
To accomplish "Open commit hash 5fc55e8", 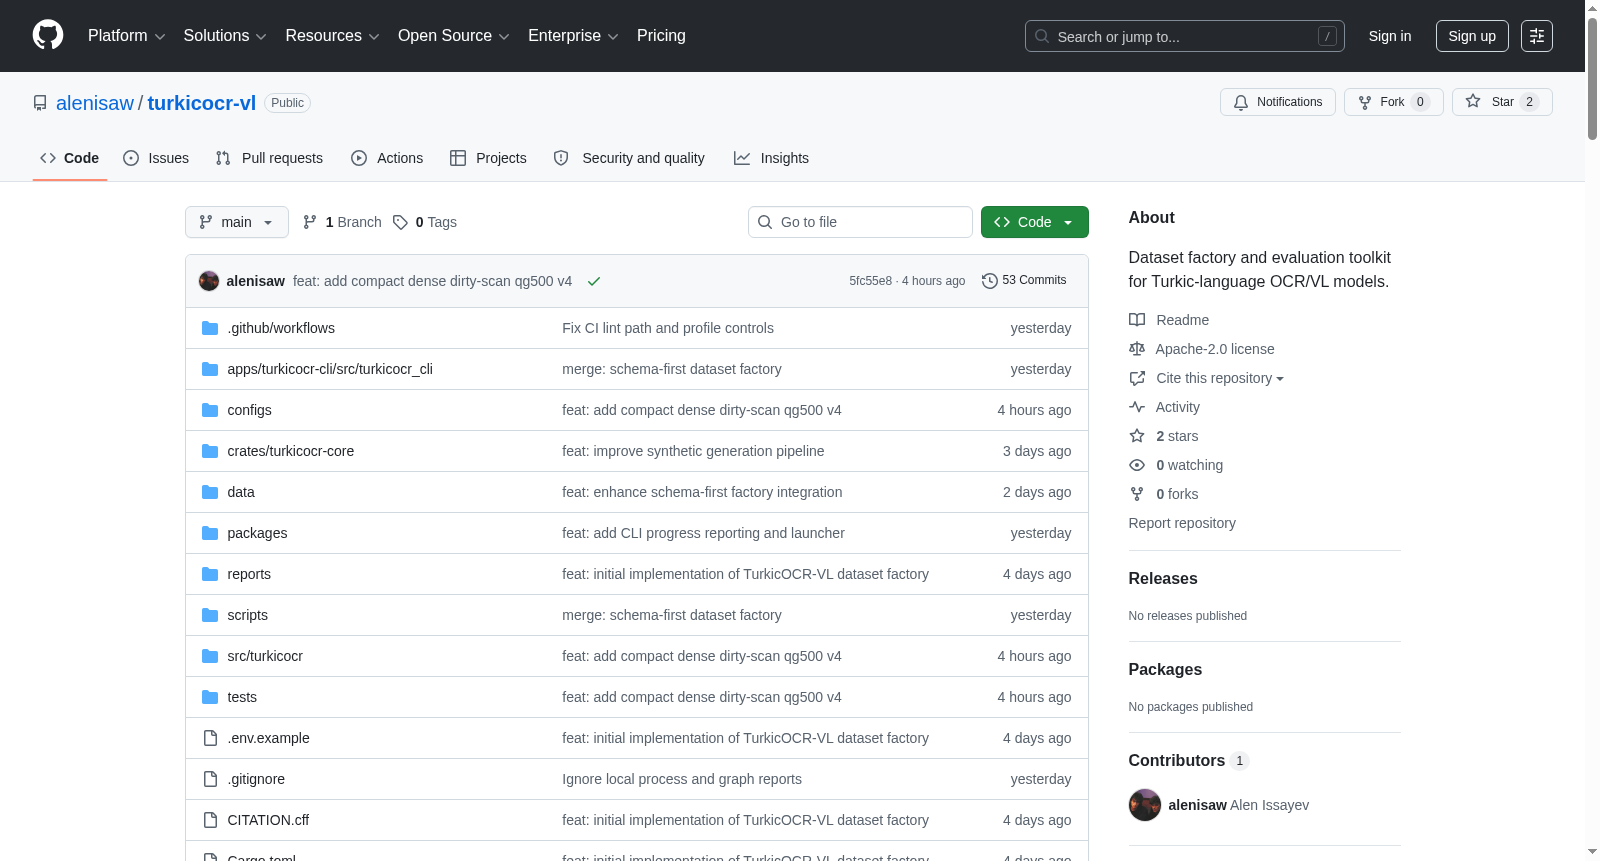I will point(870,281).
